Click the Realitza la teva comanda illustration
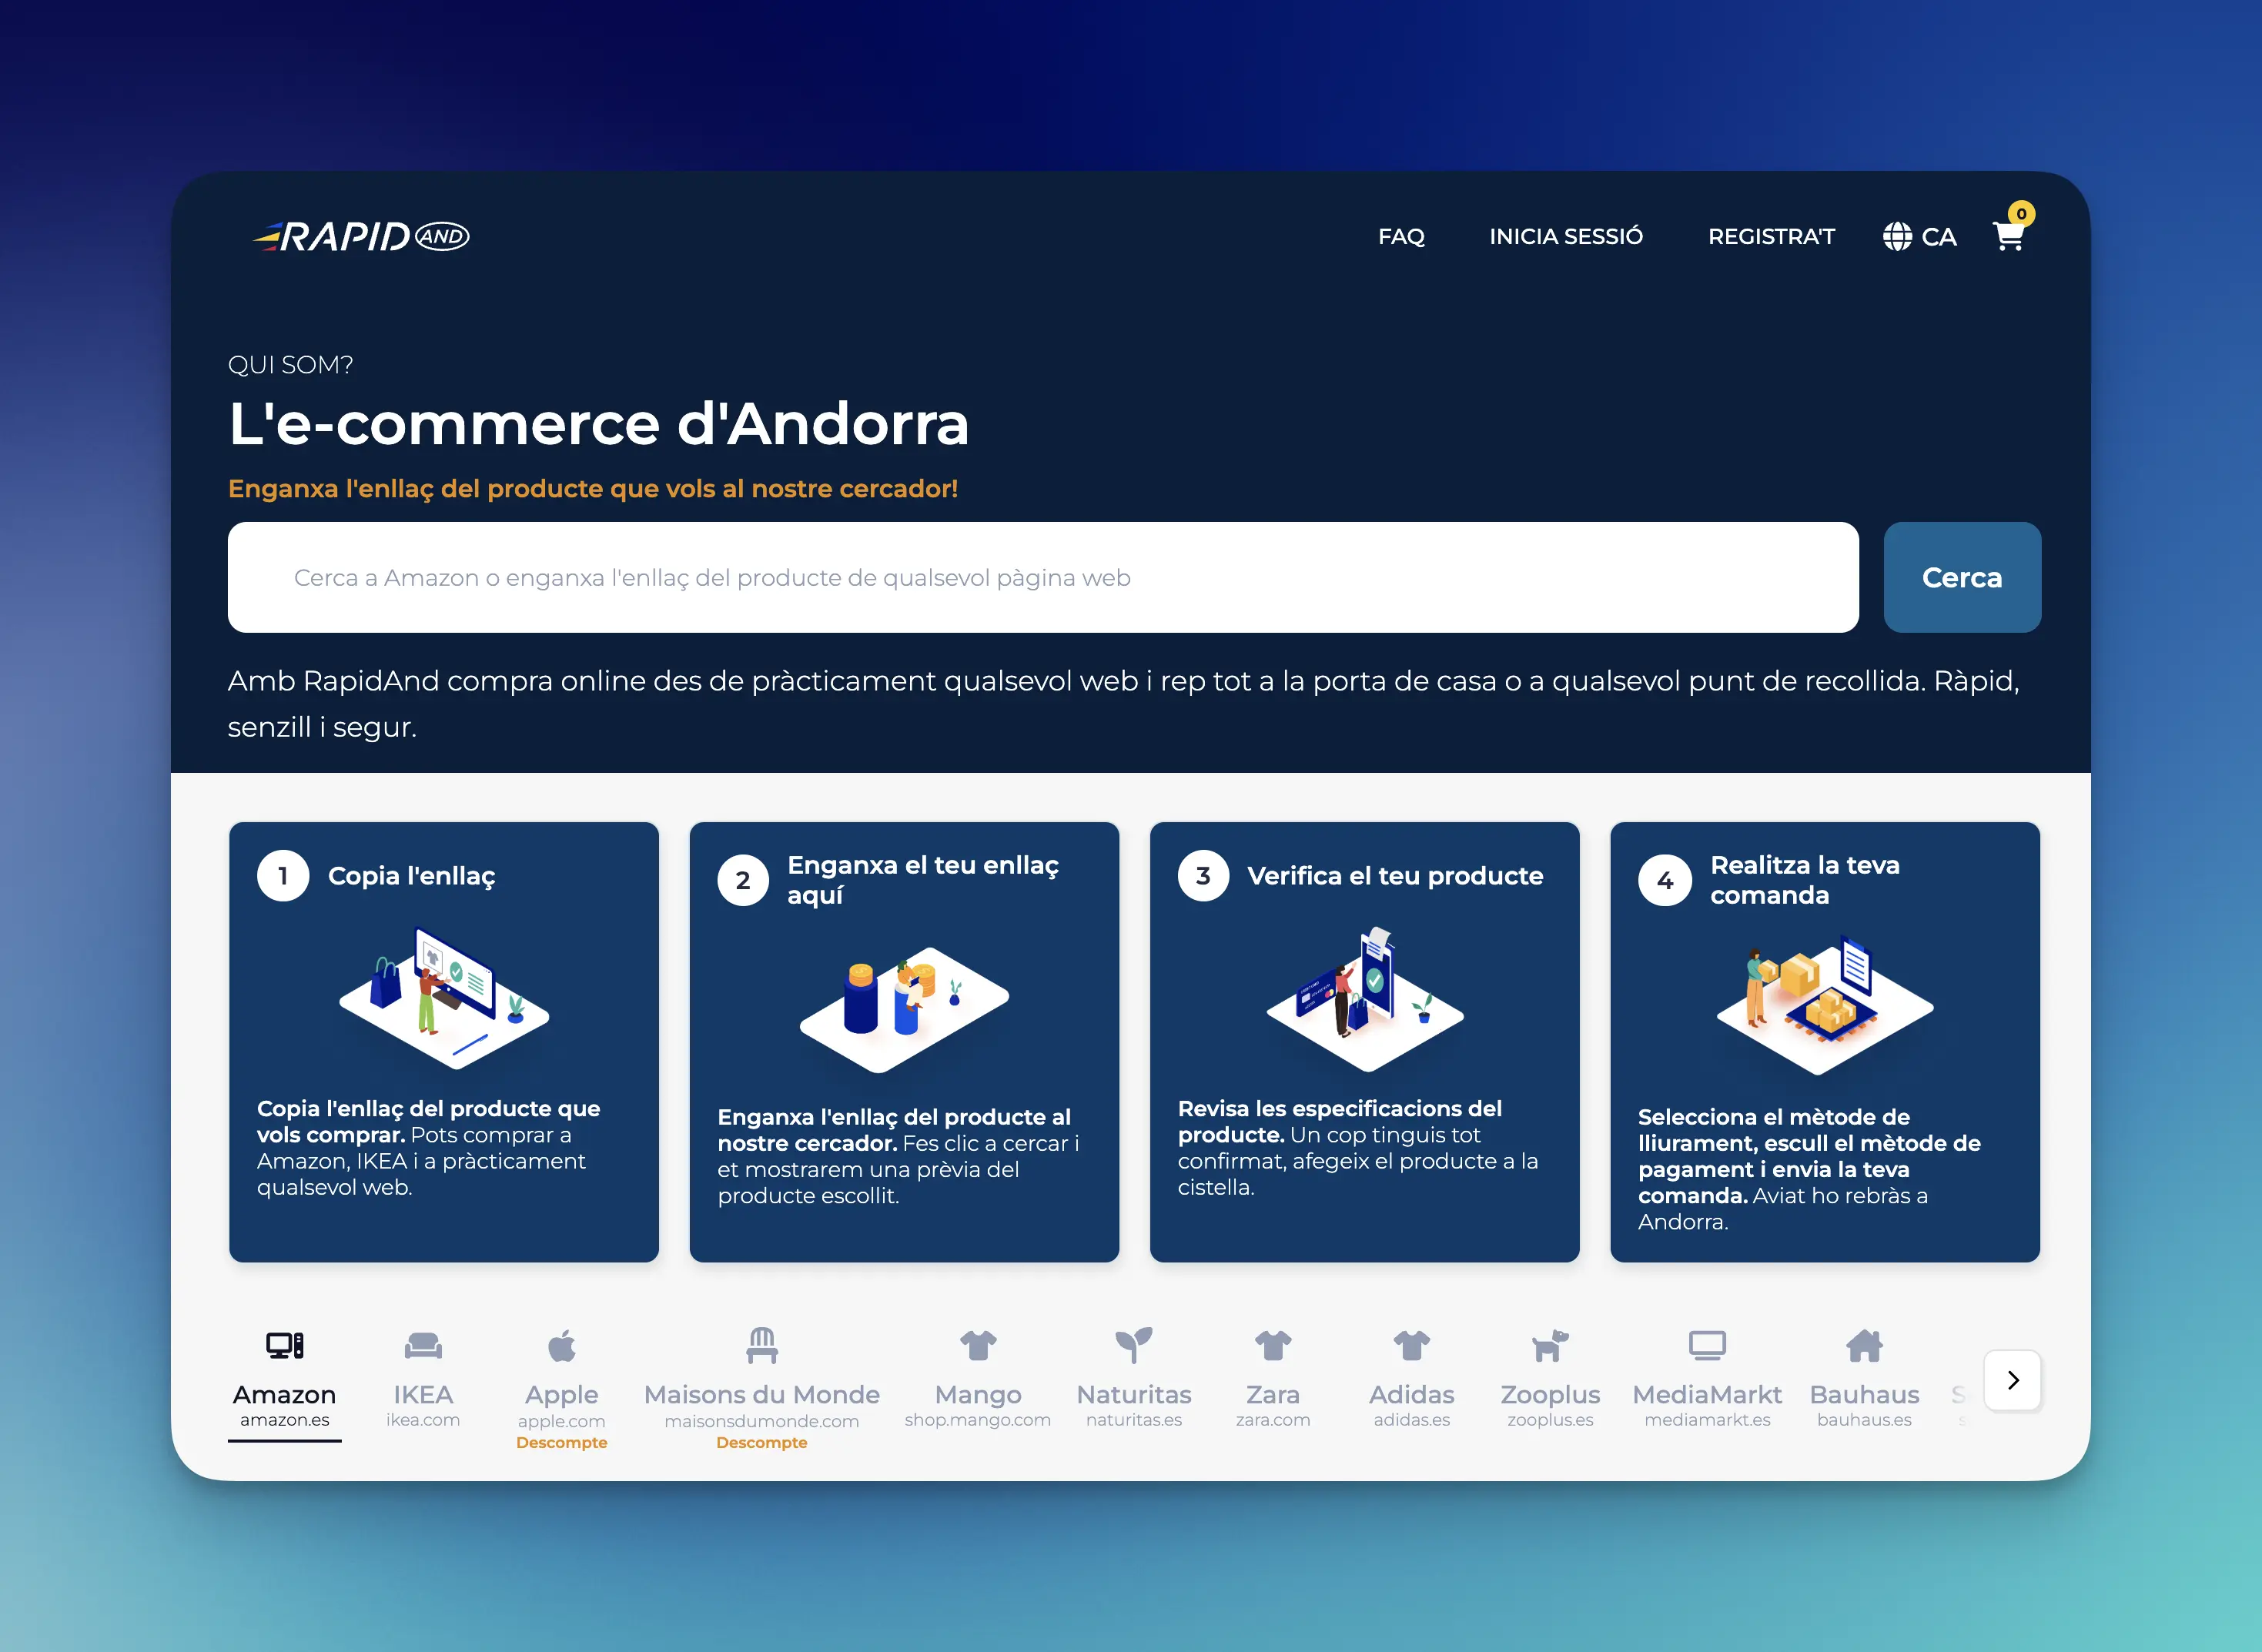 point(1825,1004)
